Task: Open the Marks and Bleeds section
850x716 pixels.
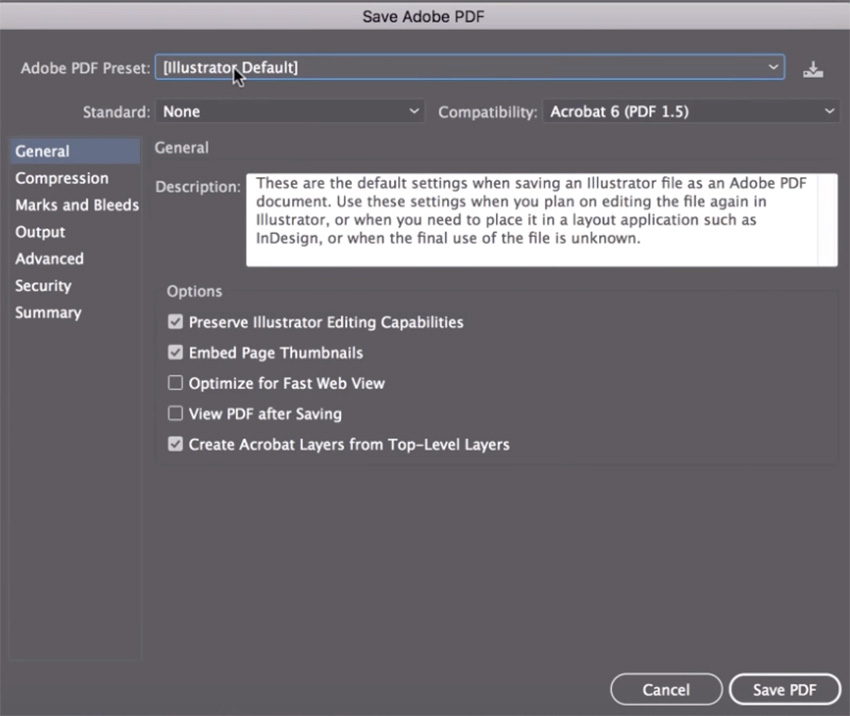Action: click(x=77, y=205)
